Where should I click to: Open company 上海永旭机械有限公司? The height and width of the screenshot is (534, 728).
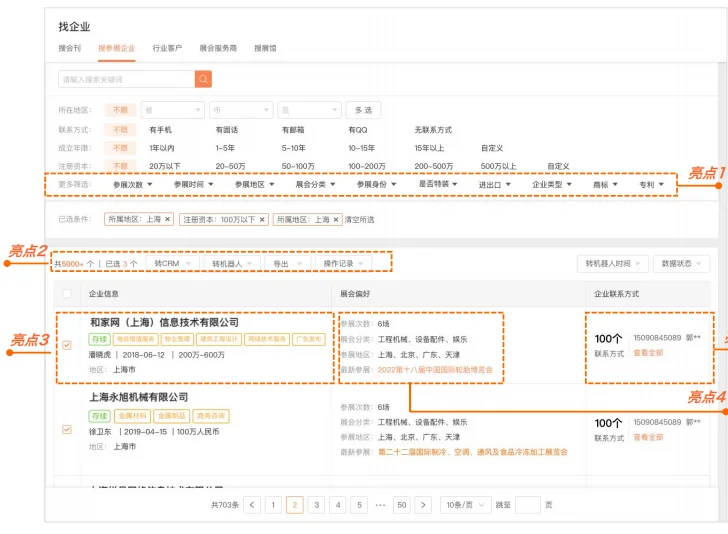138,397
